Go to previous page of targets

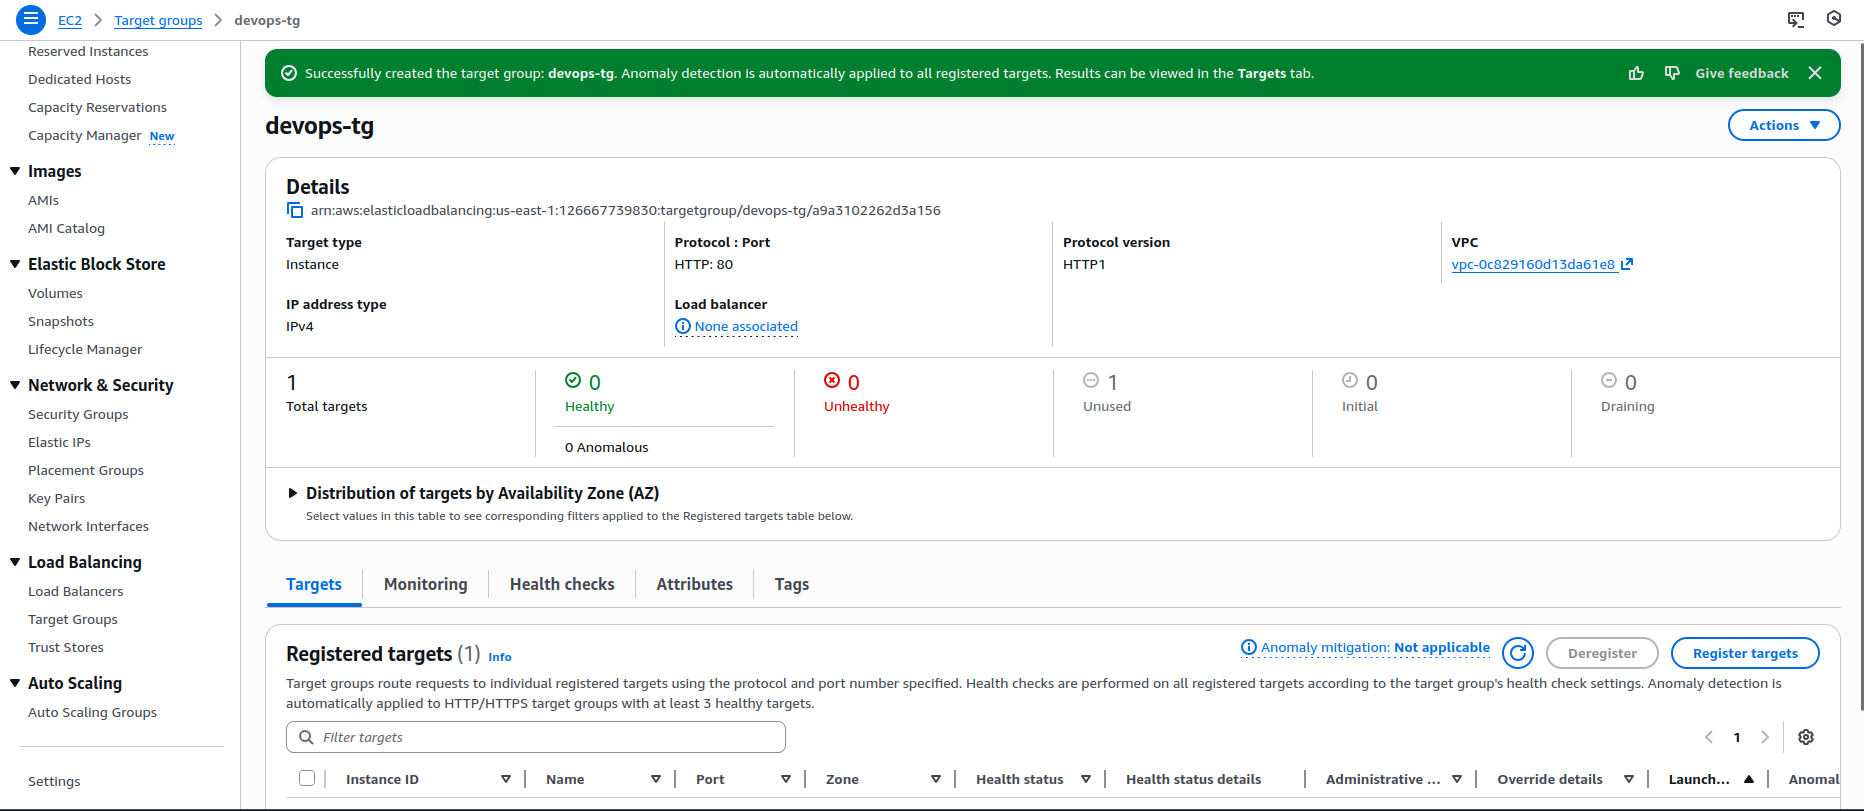point(1709,737)
